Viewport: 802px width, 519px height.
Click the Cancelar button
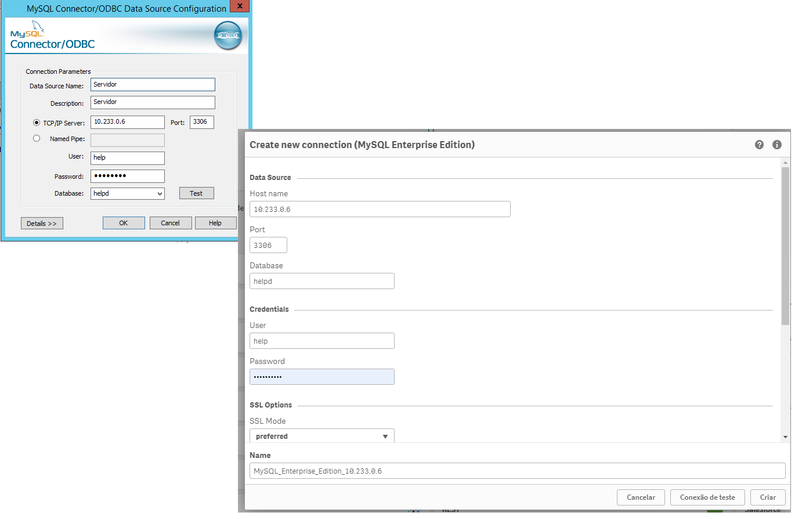coord(640,497)
